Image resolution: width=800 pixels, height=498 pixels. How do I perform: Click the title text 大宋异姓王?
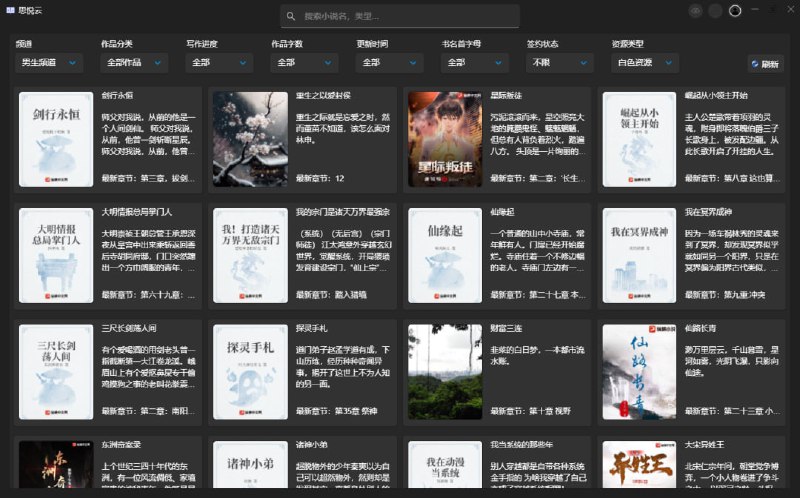tap(705, 444)
